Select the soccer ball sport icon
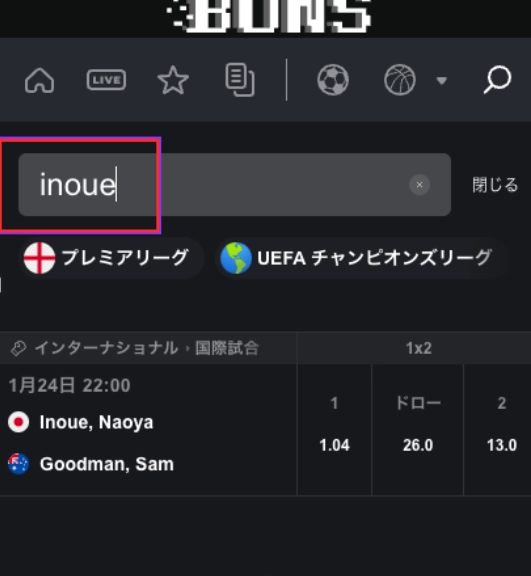531x576 pixels. coord(333,80)
